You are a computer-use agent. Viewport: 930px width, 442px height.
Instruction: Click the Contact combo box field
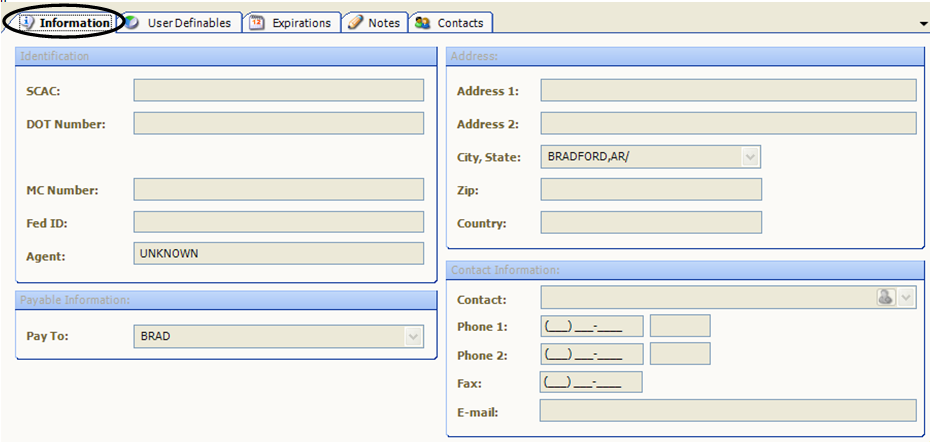point(728,298)
